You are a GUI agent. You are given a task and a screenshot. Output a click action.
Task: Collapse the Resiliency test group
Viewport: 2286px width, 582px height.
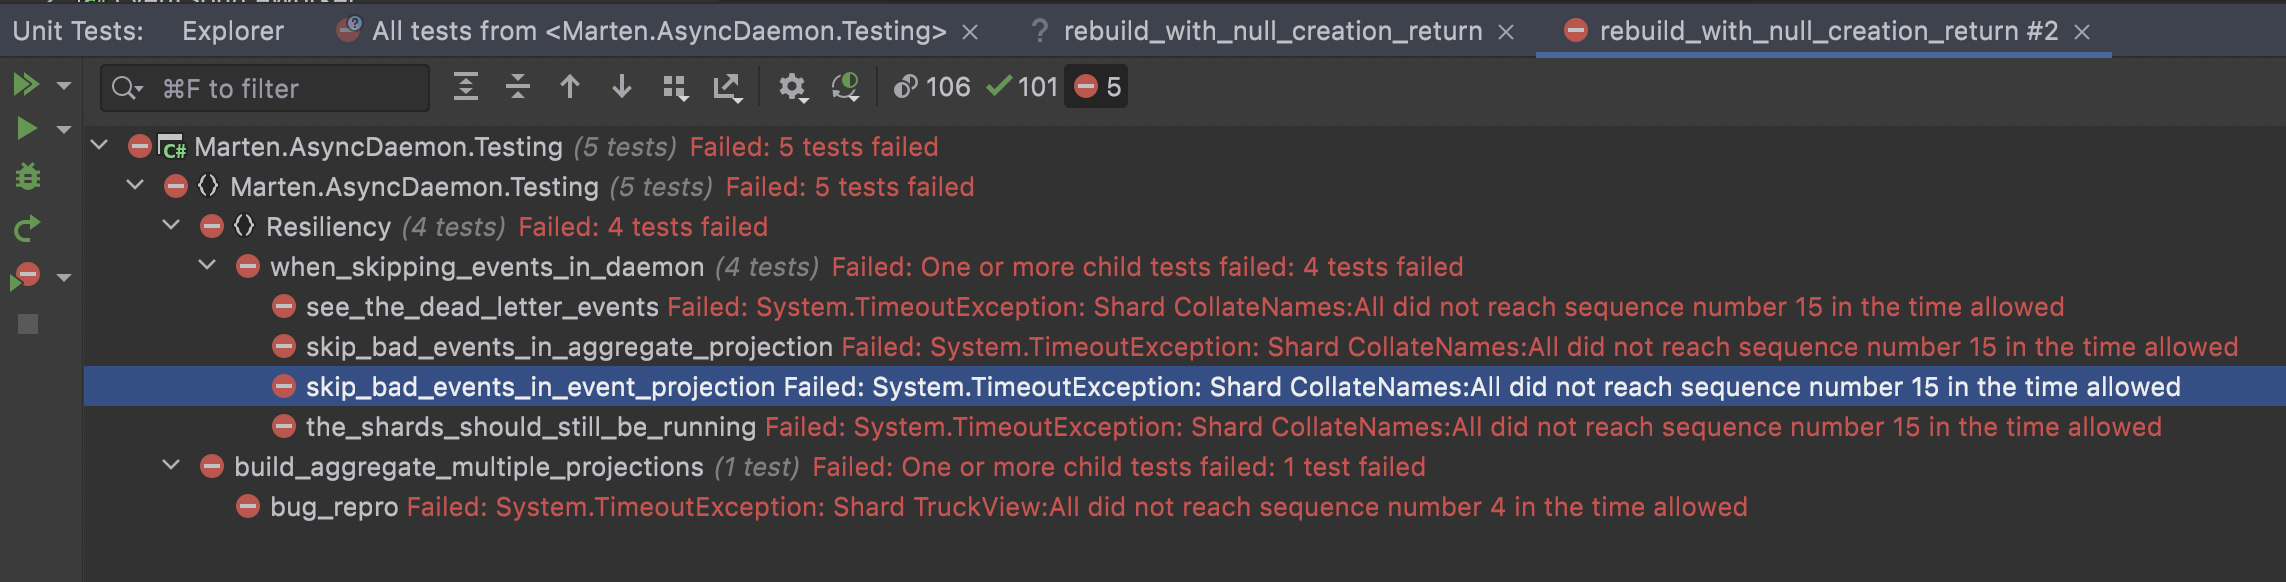(170, 226)
